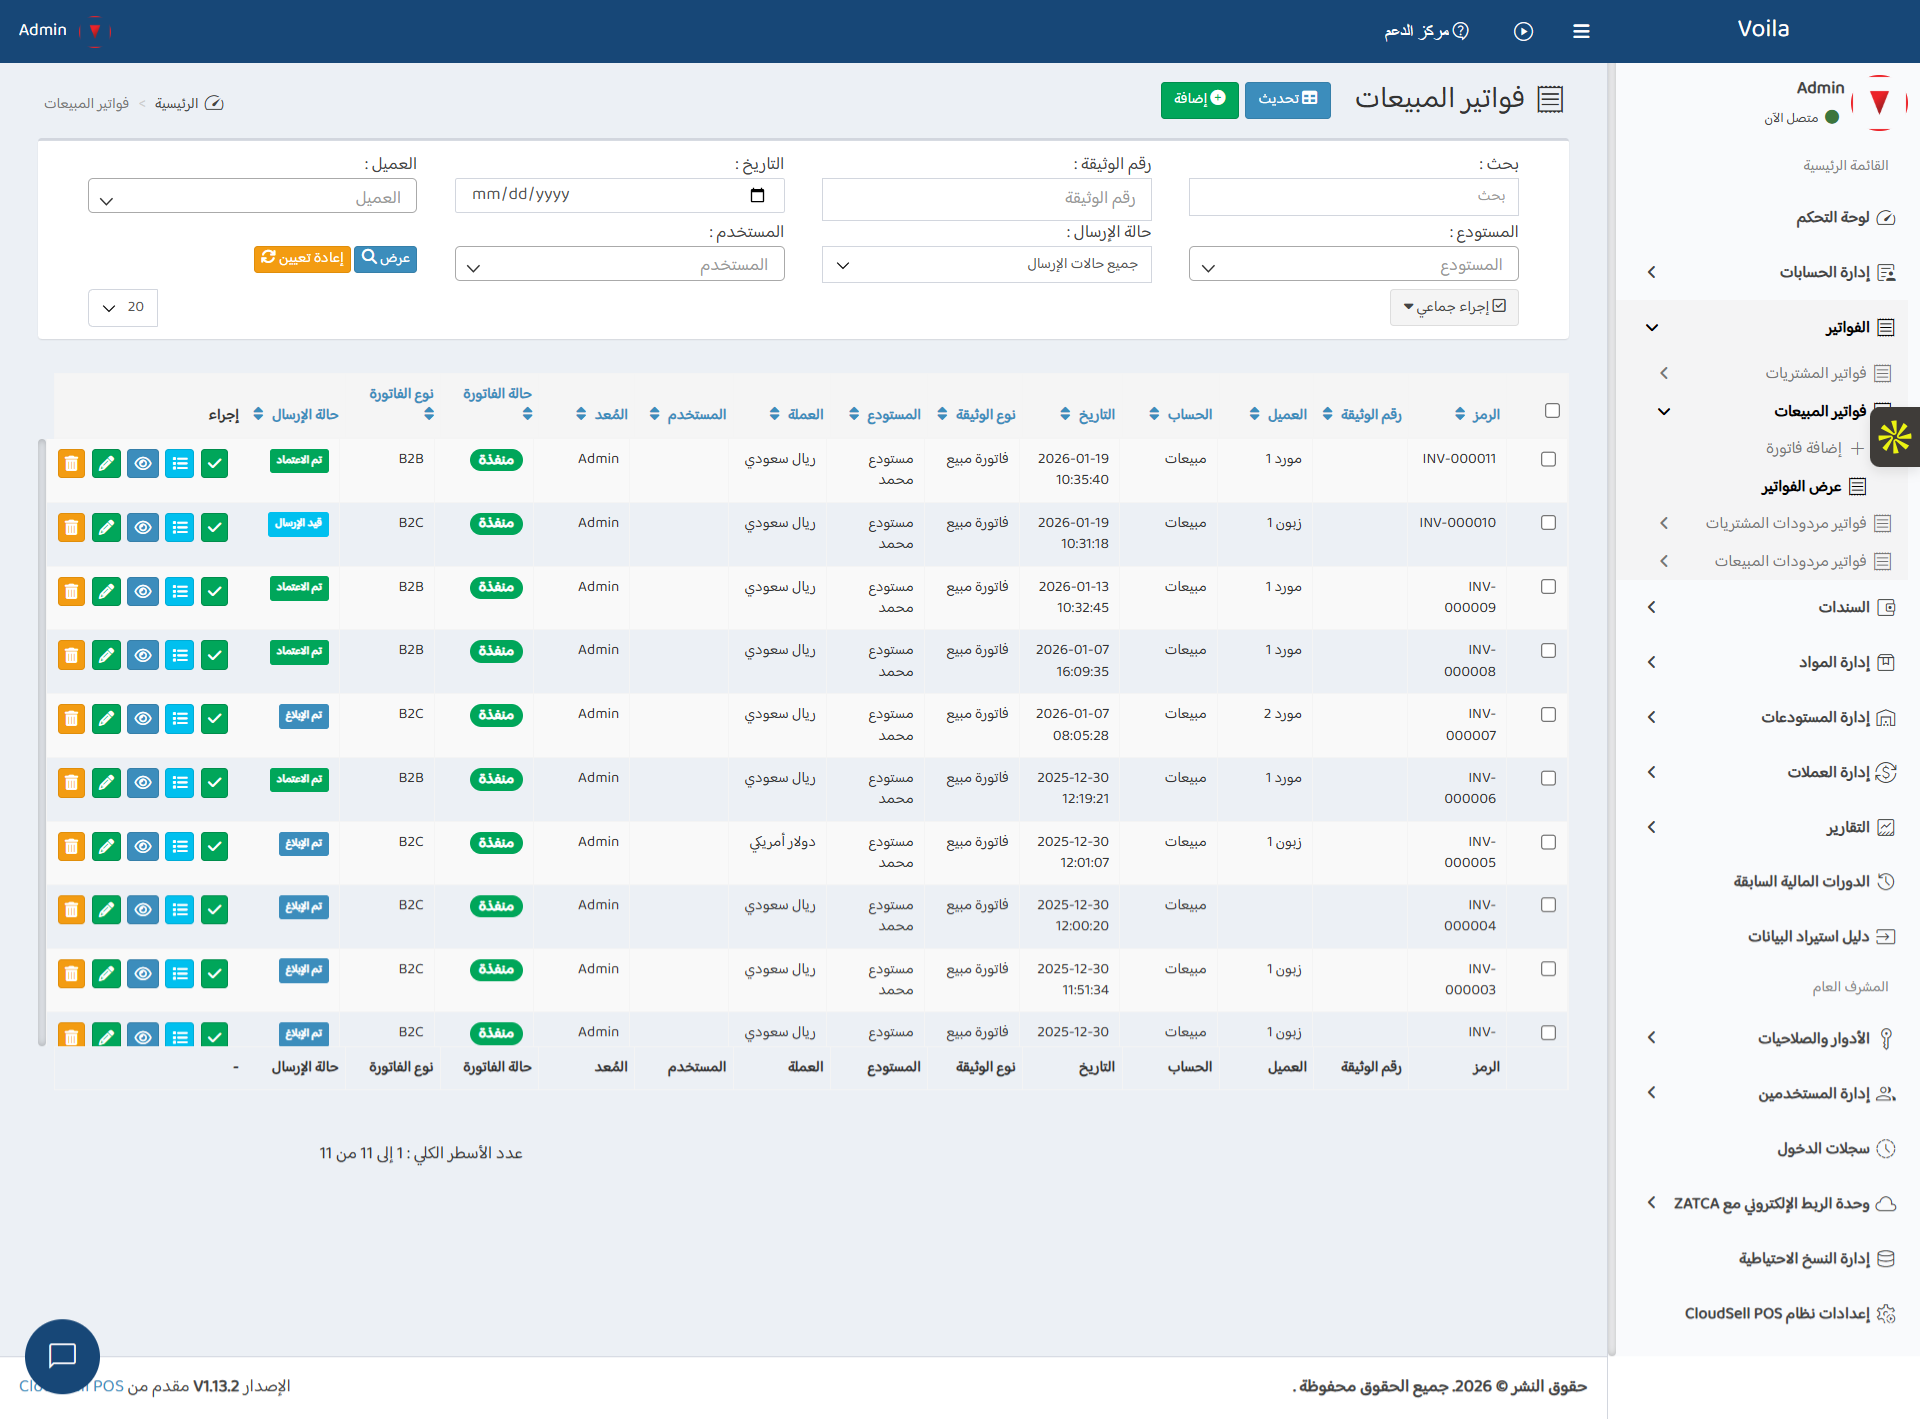Edit invoice INV-000010 with the pencil icon
Screen dimensions: 1920x1420
(107, 528)
